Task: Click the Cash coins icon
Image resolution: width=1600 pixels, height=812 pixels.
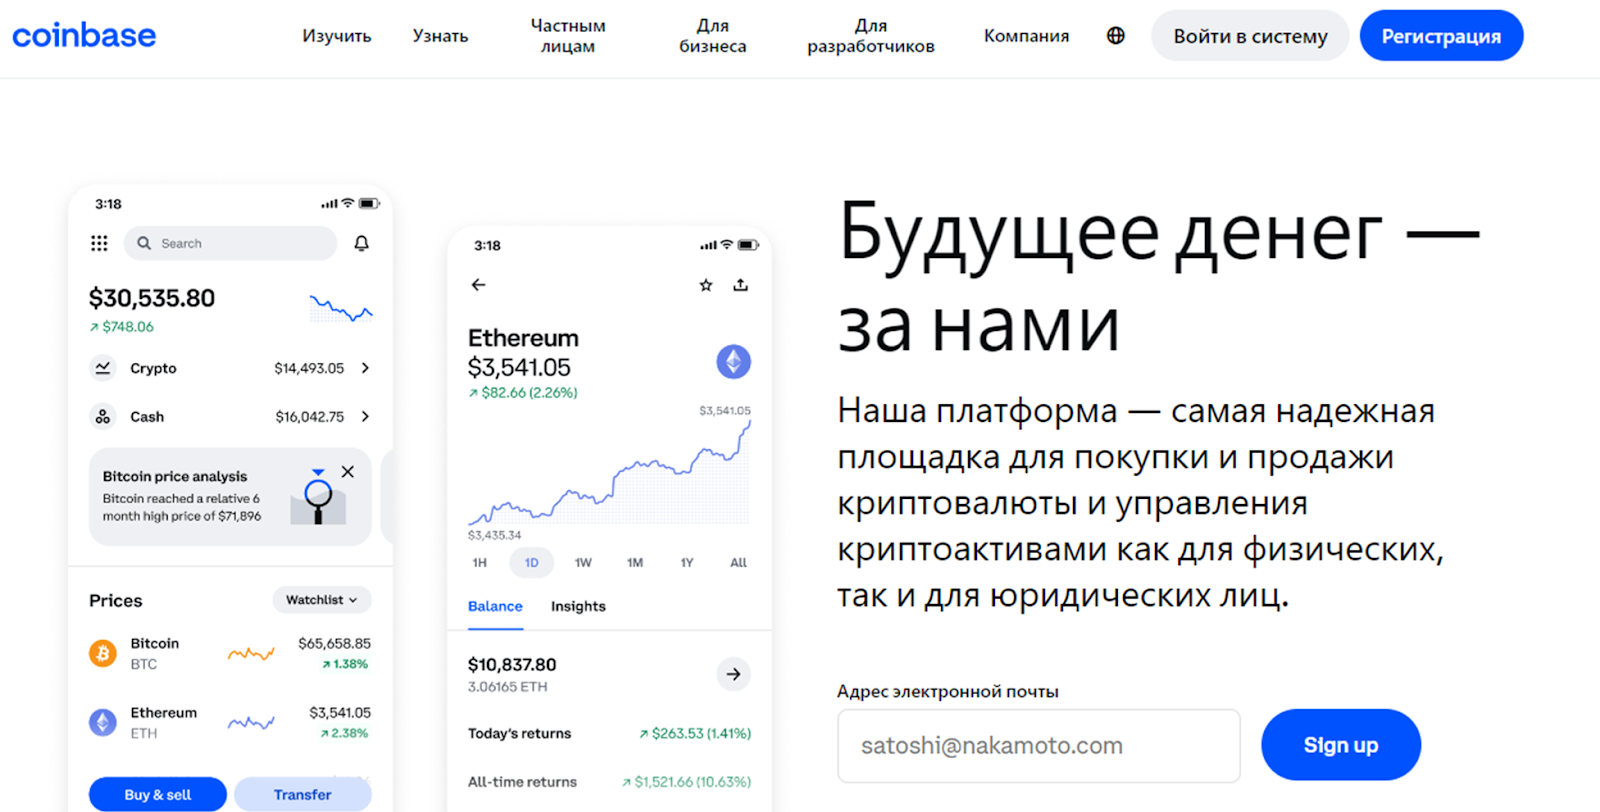Action: pyautogui.click(x=103, y=416)
